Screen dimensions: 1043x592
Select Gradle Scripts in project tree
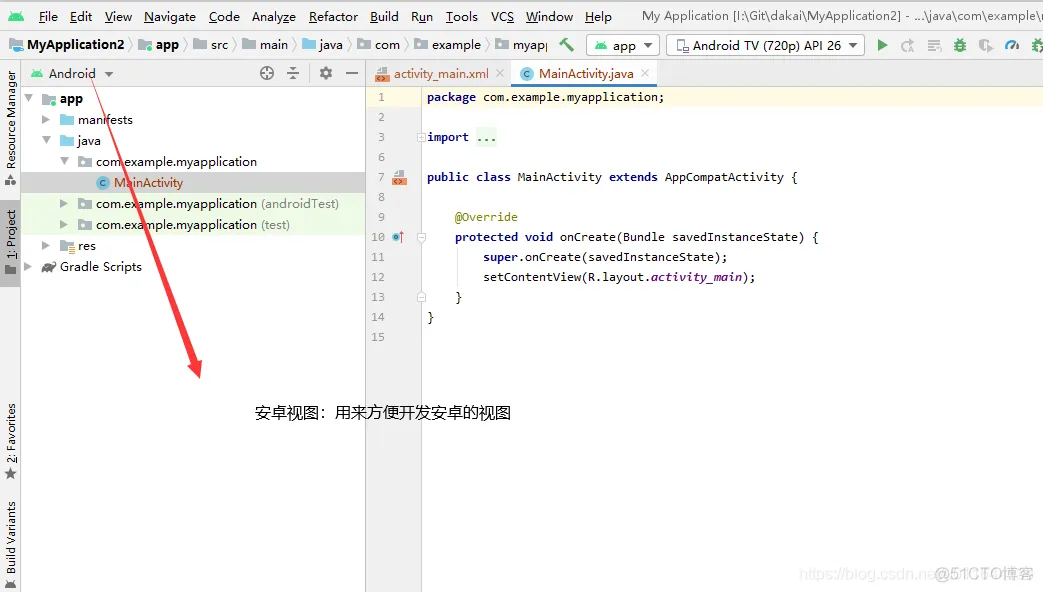[x=92, y=267]
